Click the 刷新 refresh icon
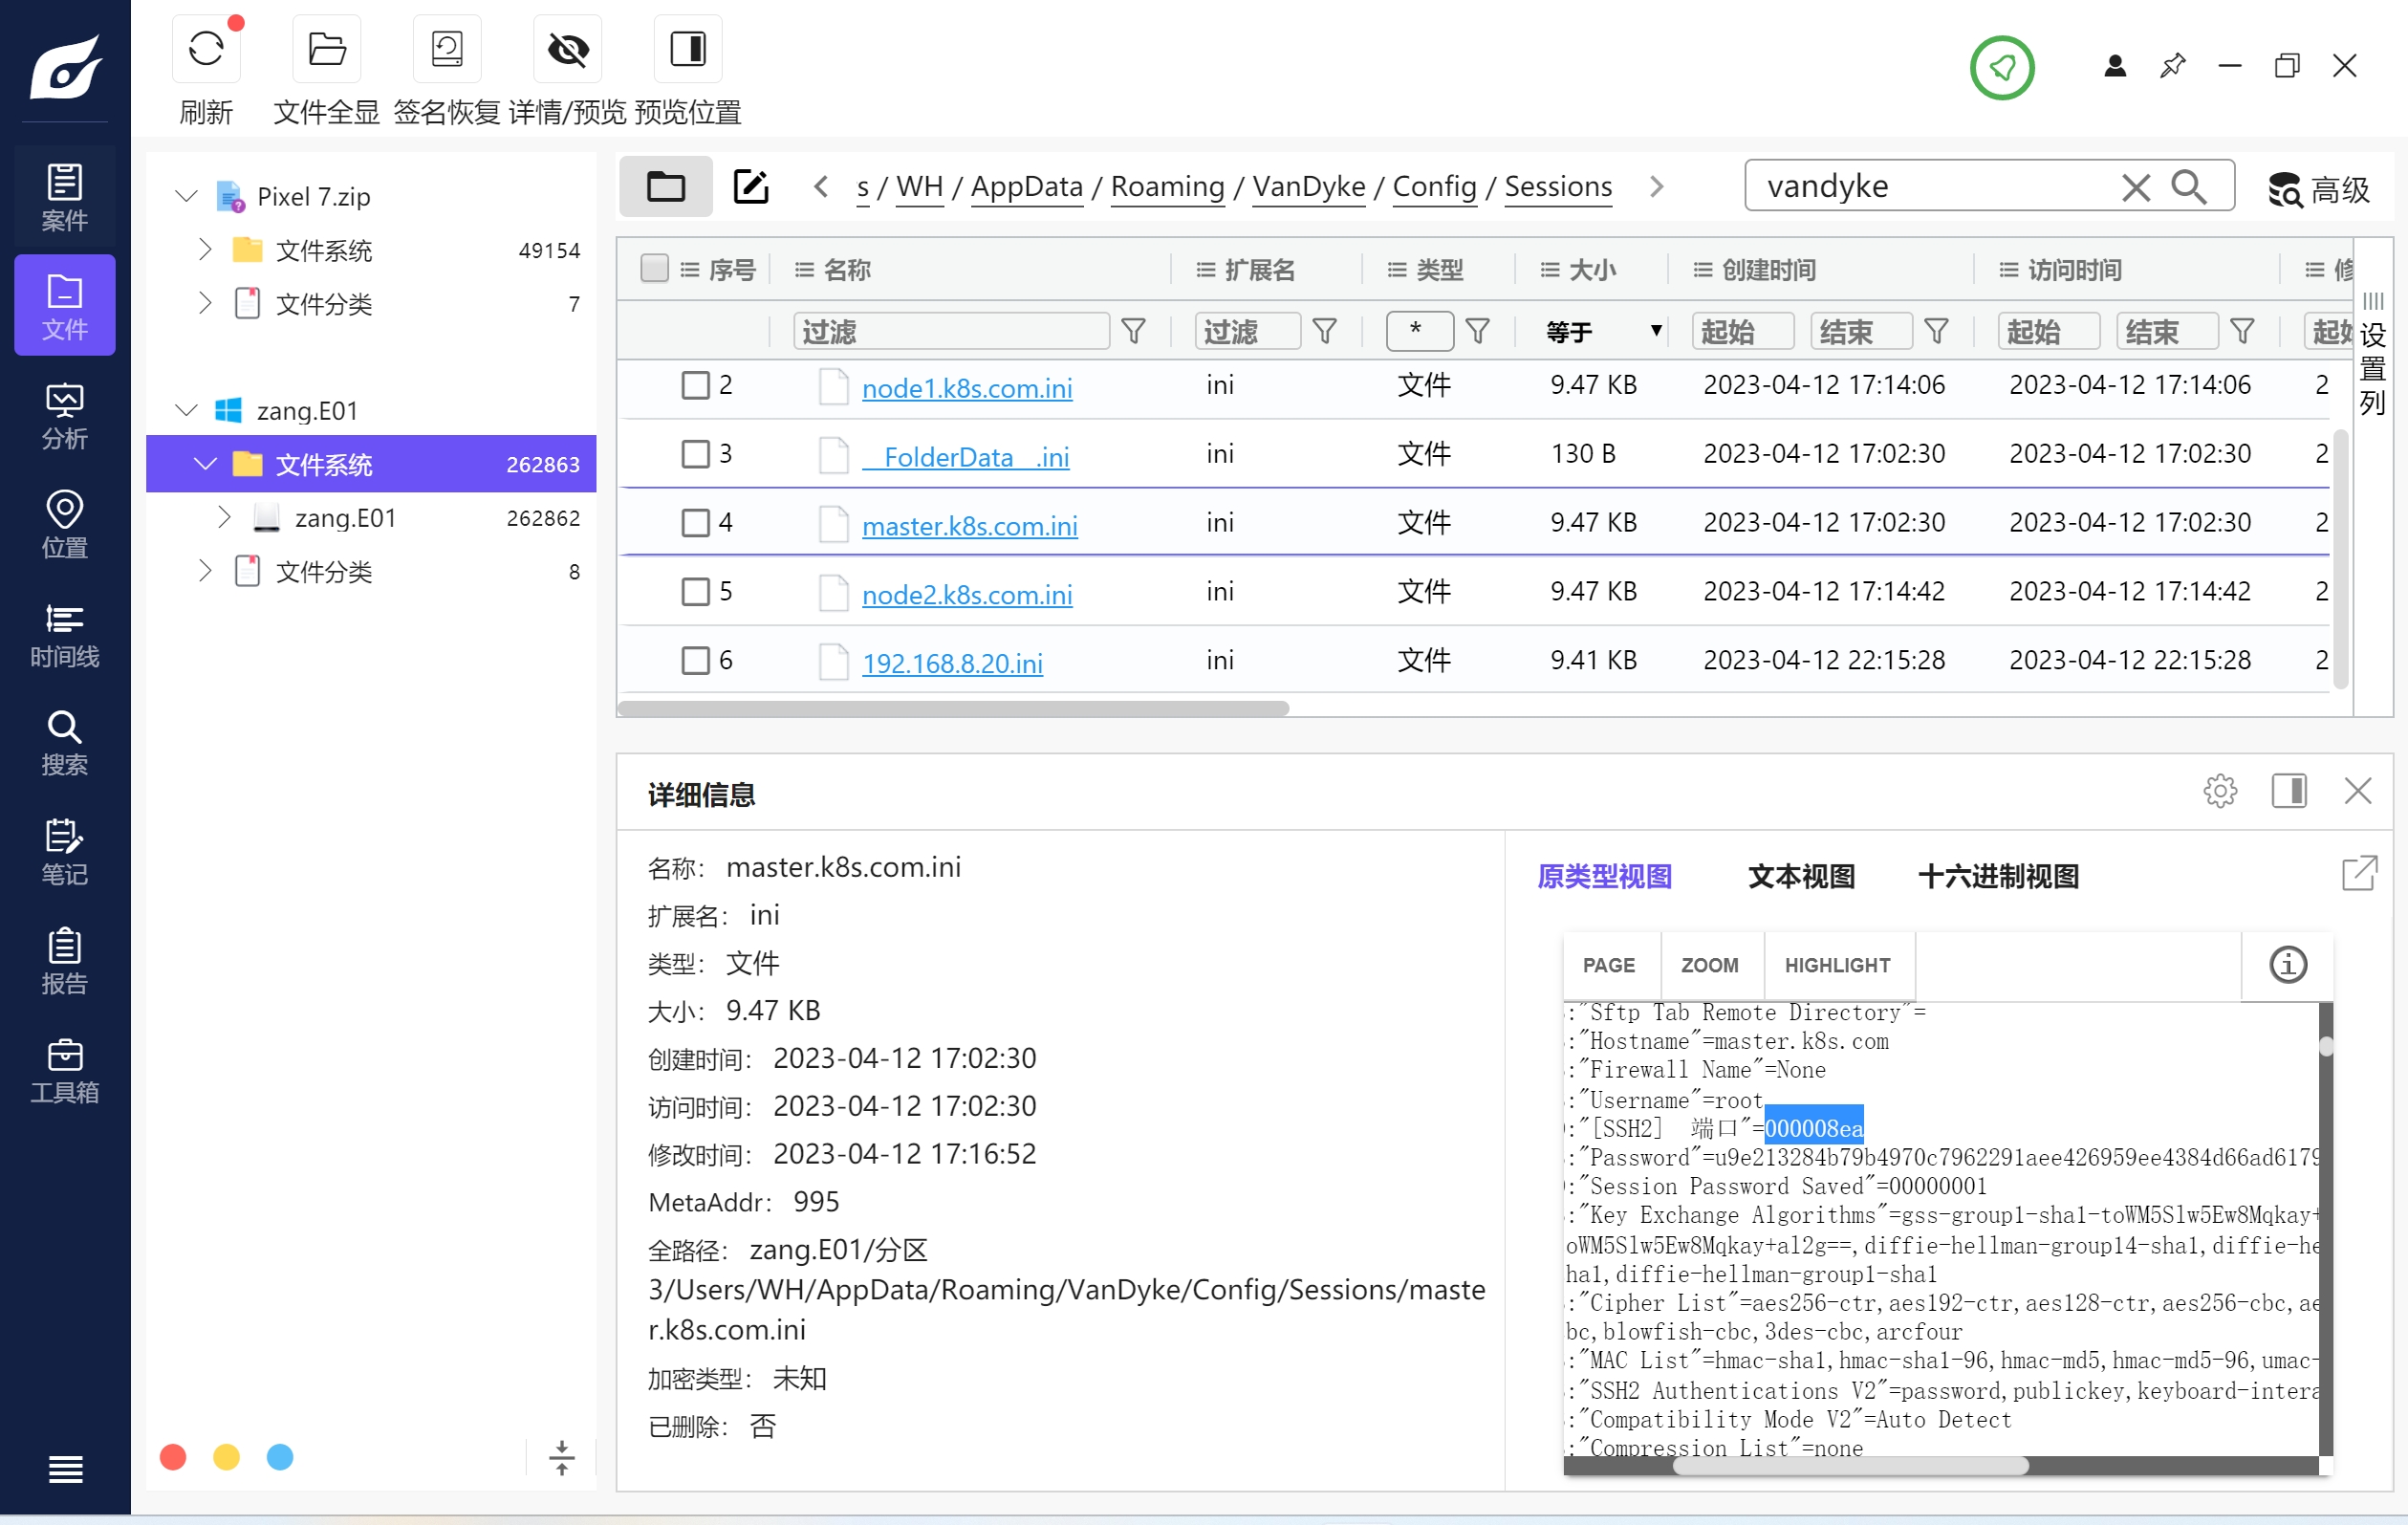The height and width of the screenshot is (1525, 2408). [206, 48]
